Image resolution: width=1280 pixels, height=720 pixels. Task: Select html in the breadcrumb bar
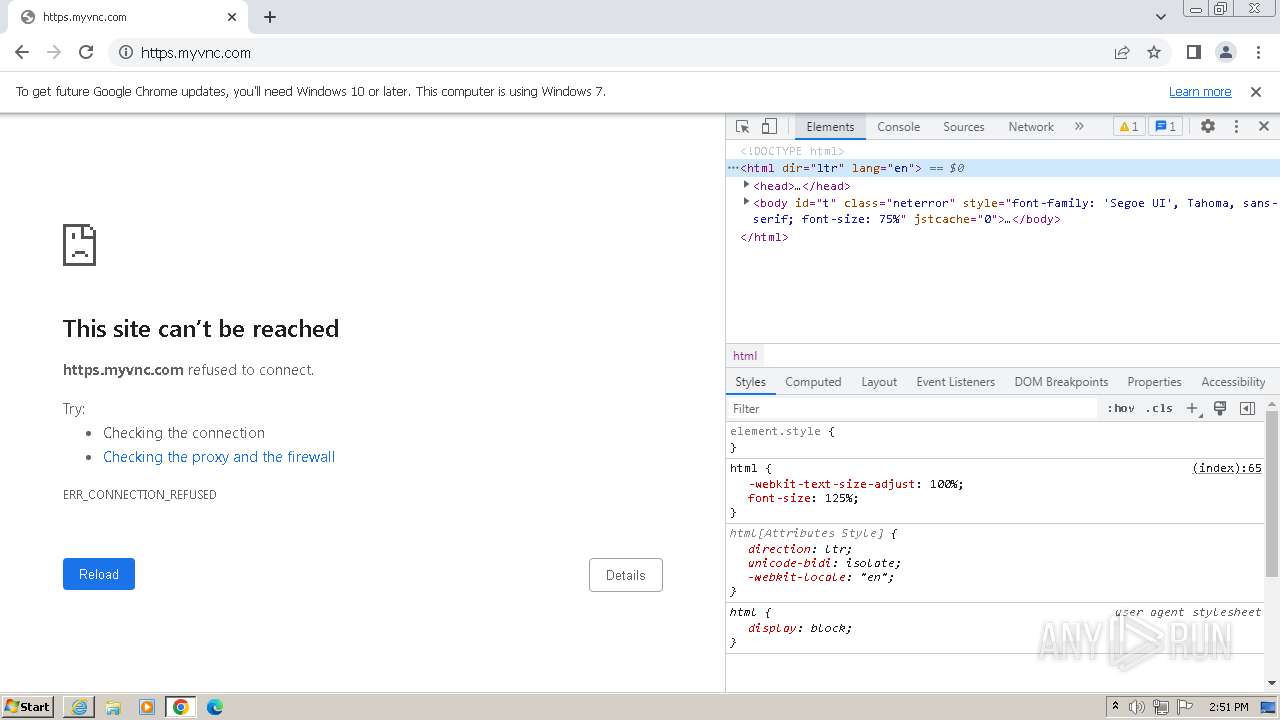745,356
